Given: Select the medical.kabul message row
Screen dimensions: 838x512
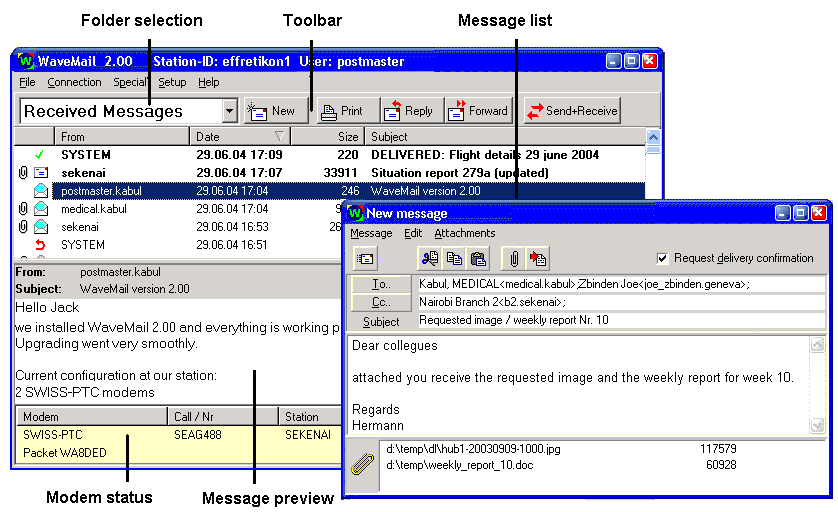Looking at the screenshot, I should 178,209.
